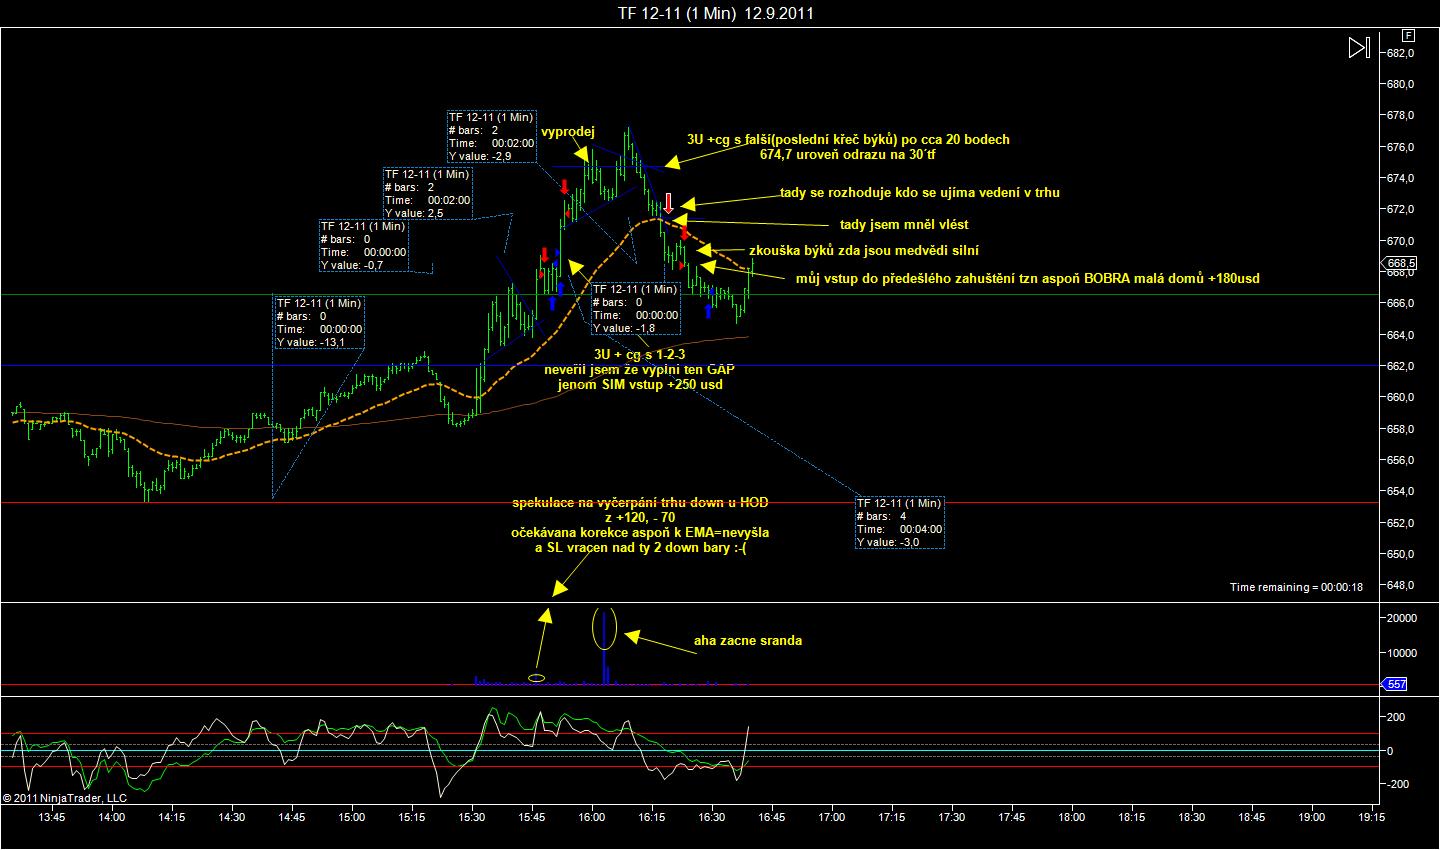Click the 20000 volume axis label

click(x=1401, y=618)
